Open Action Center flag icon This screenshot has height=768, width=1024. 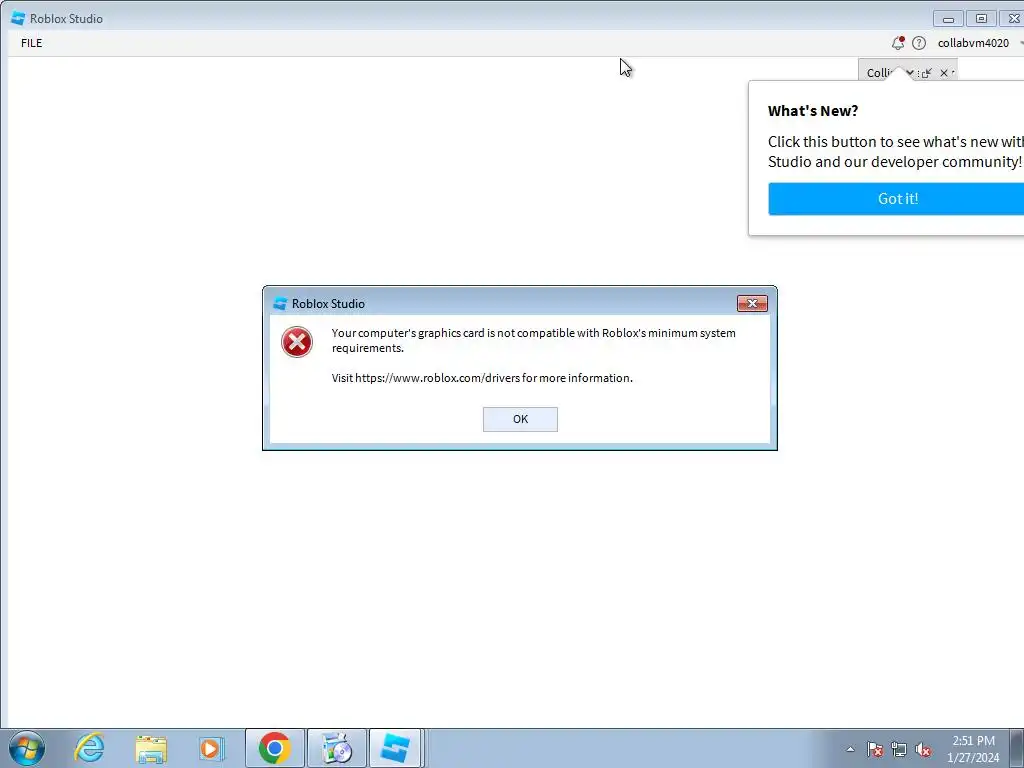coord(875,749)
